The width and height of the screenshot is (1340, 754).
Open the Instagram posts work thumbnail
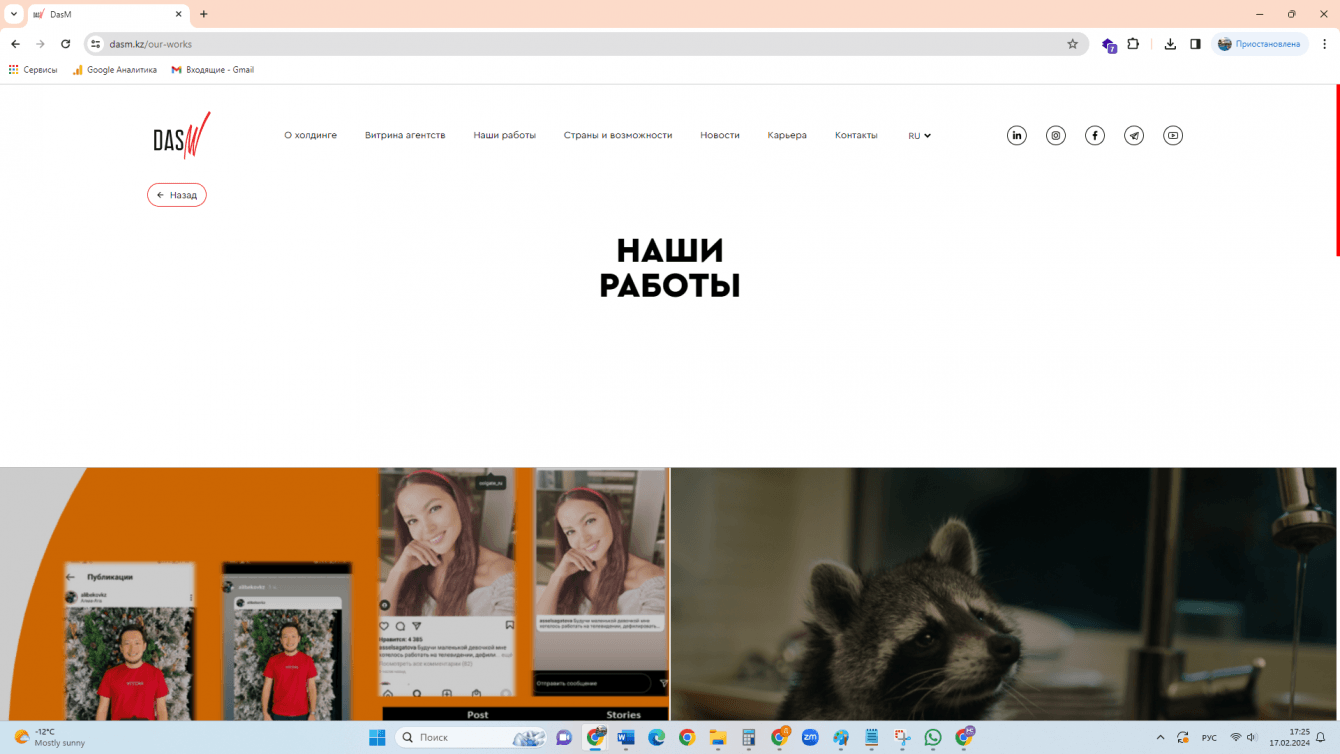pyautogui.click(x=335, y=594)
